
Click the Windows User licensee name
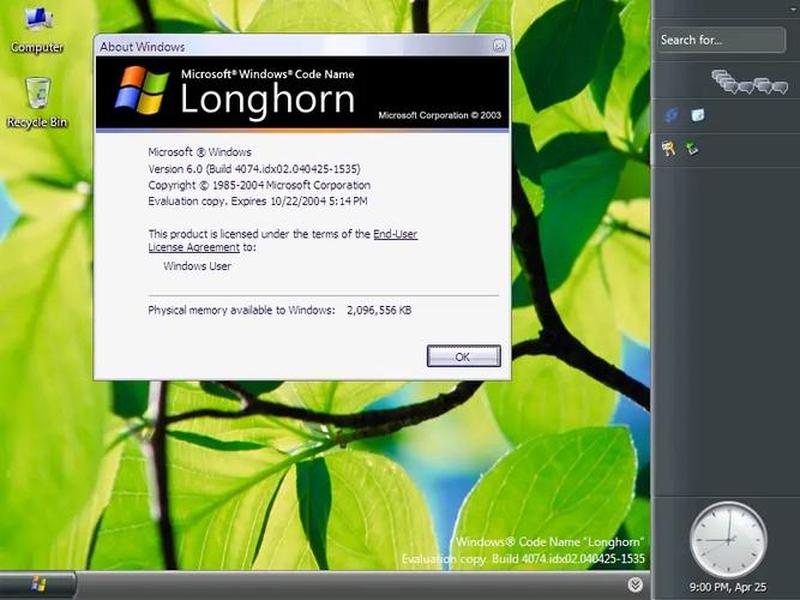coord(197,266)
